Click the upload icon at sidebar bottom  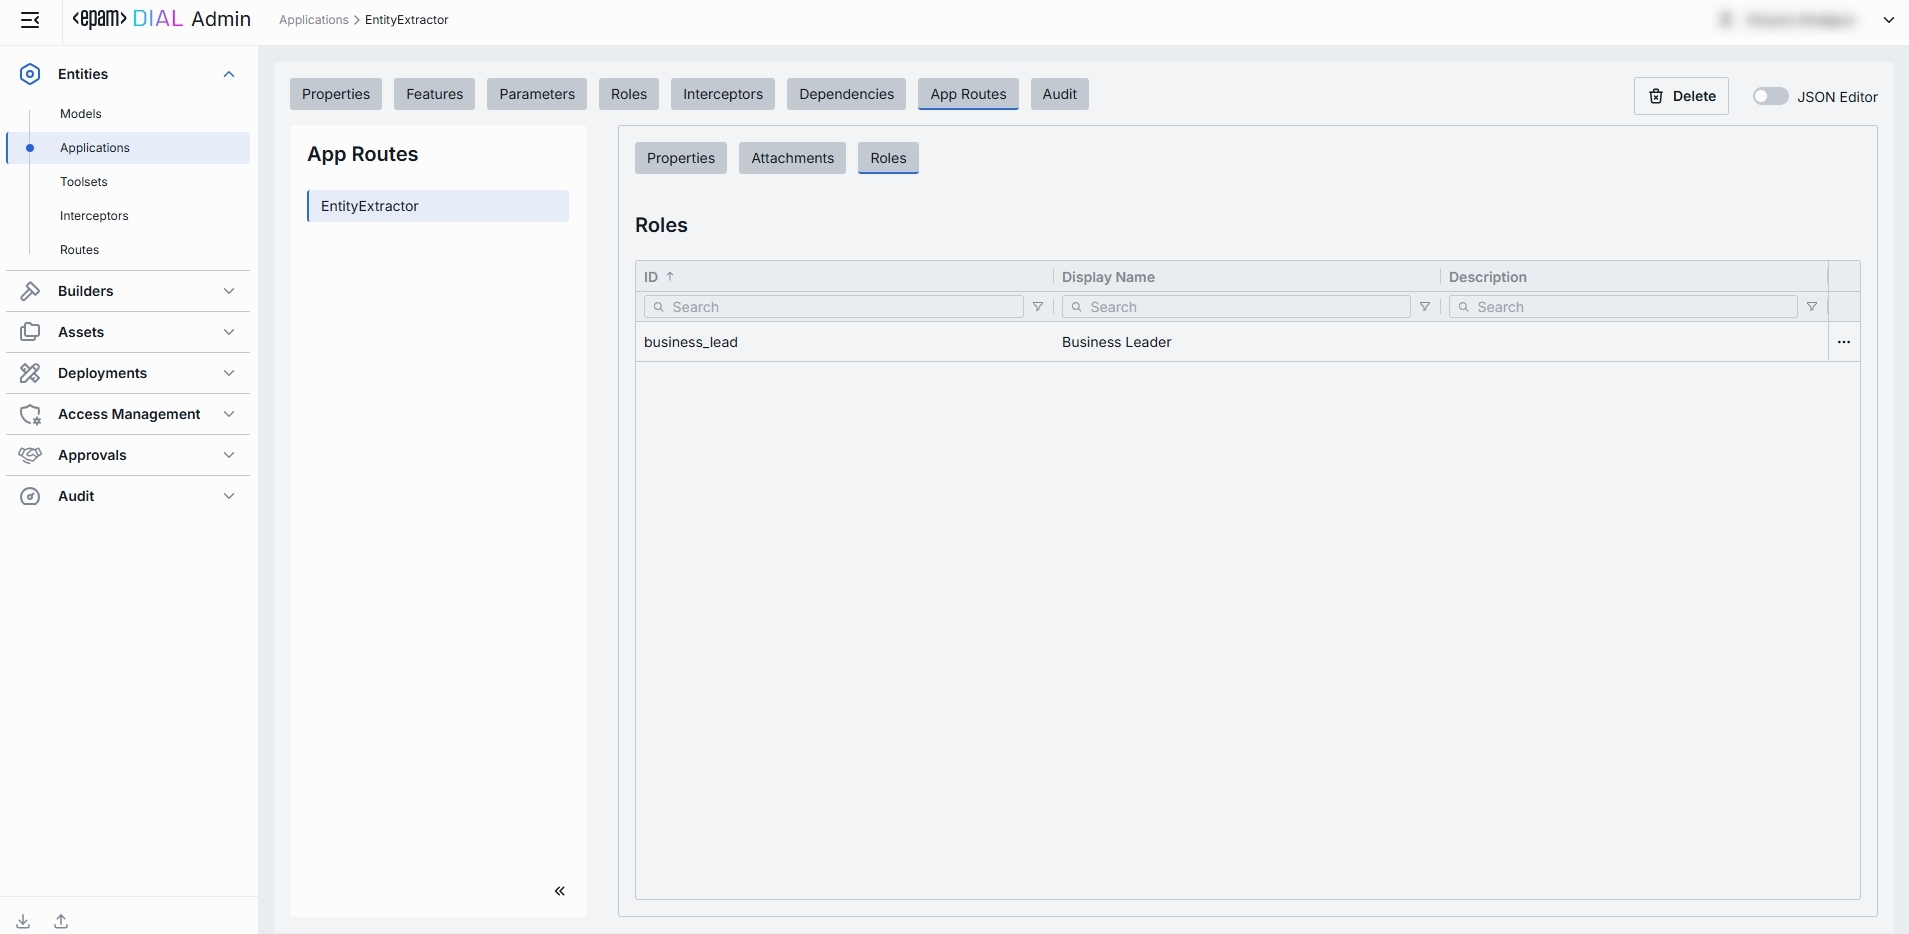coord(61,921)
